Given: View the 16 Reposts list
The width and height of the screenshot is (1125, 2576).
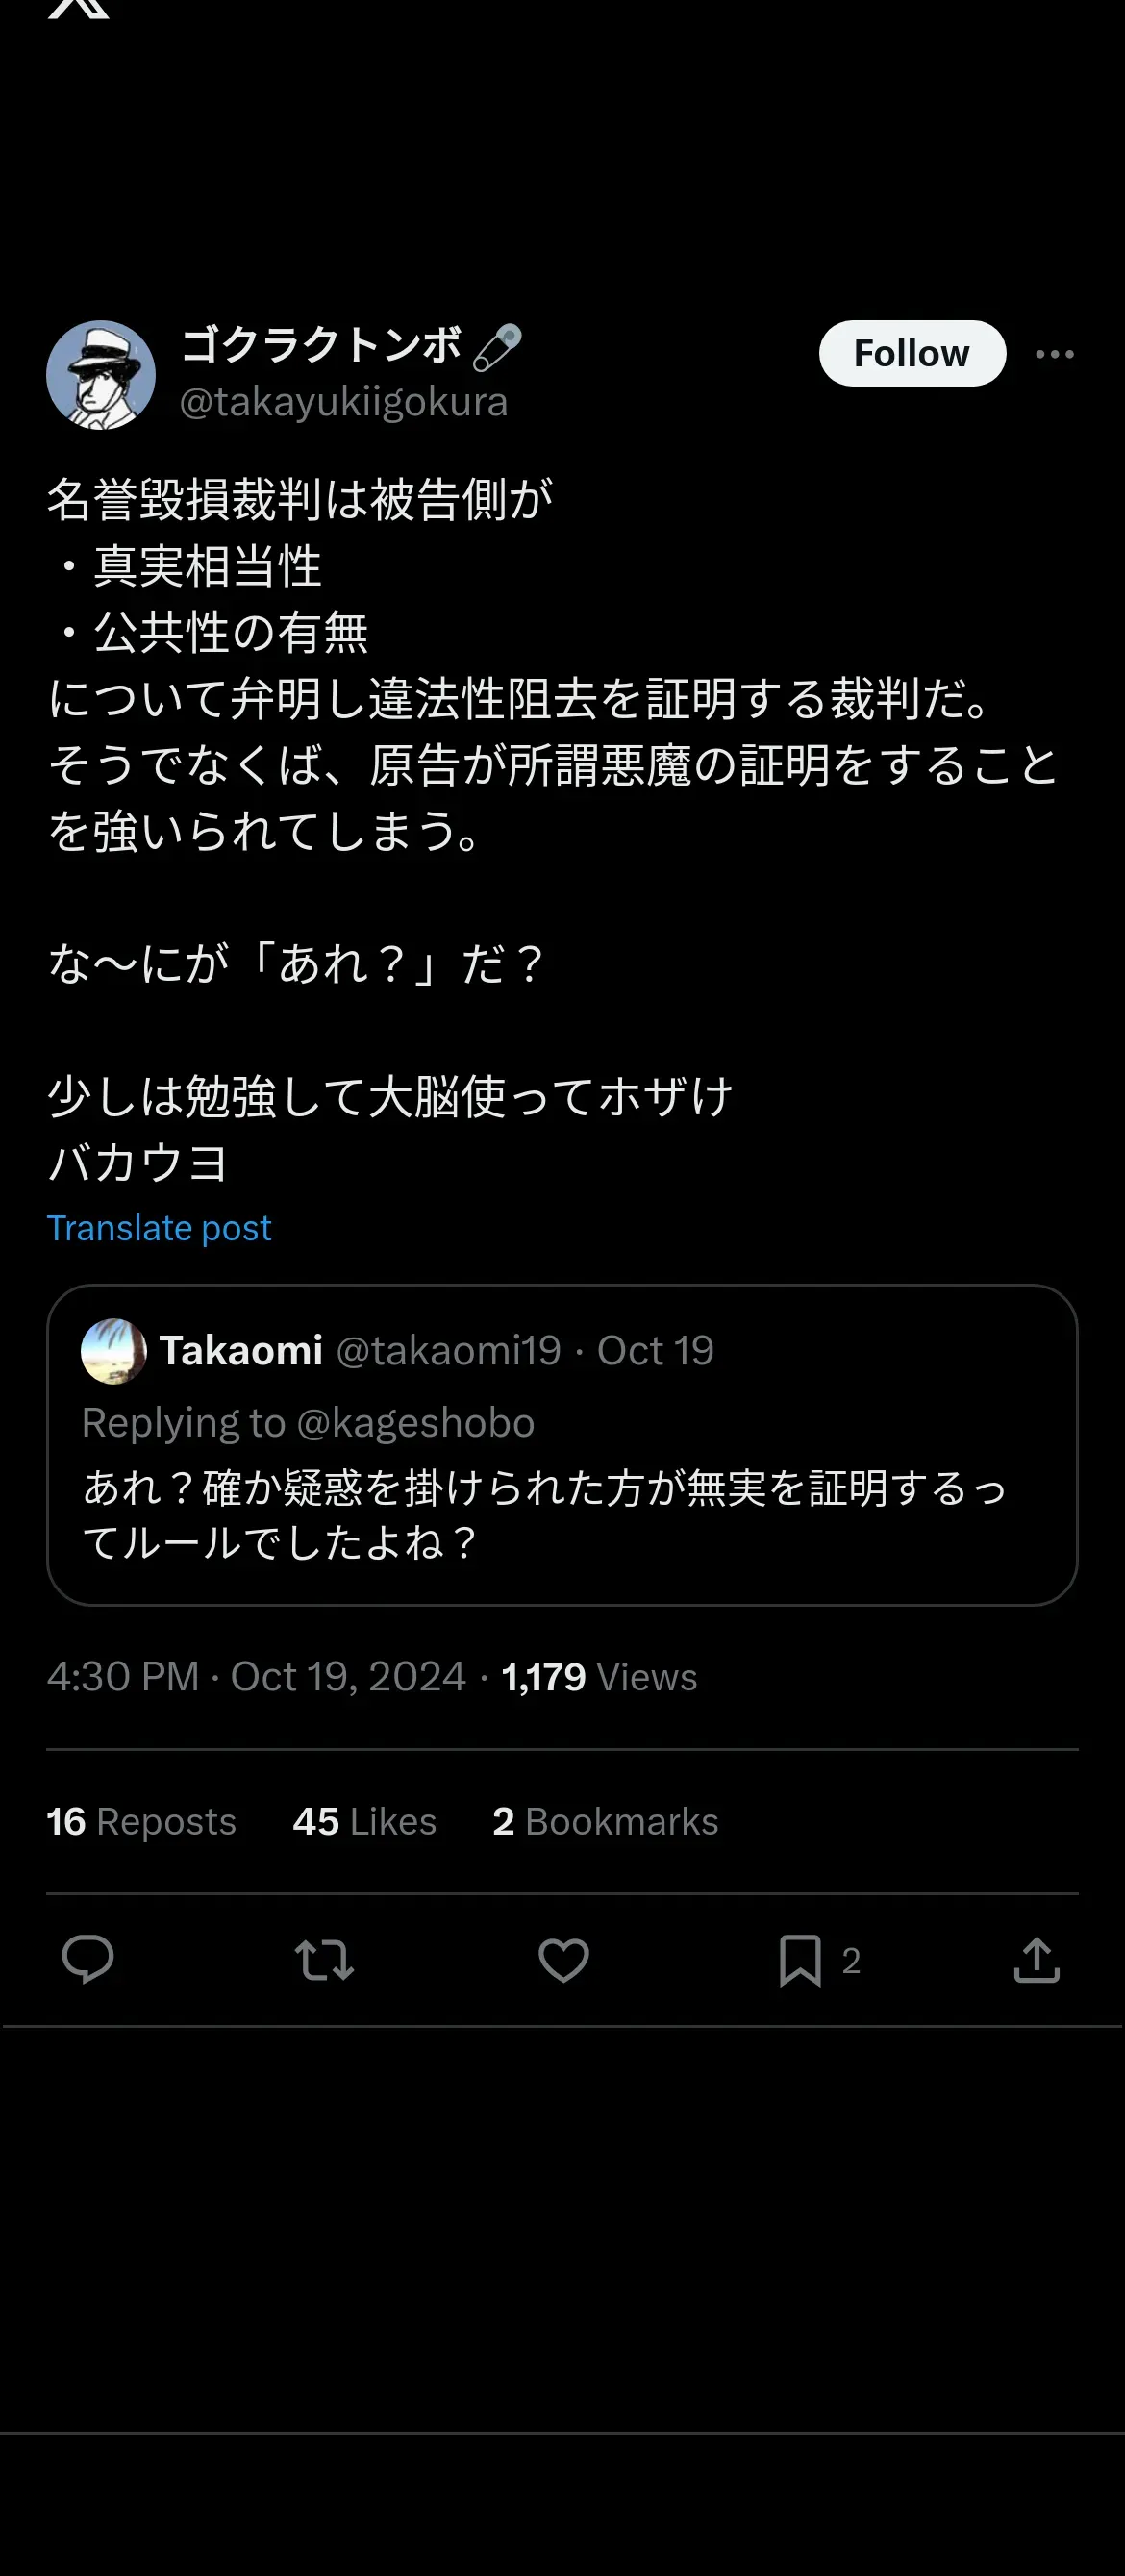Looking at the screenshot, I should (x=141, y=1821).
